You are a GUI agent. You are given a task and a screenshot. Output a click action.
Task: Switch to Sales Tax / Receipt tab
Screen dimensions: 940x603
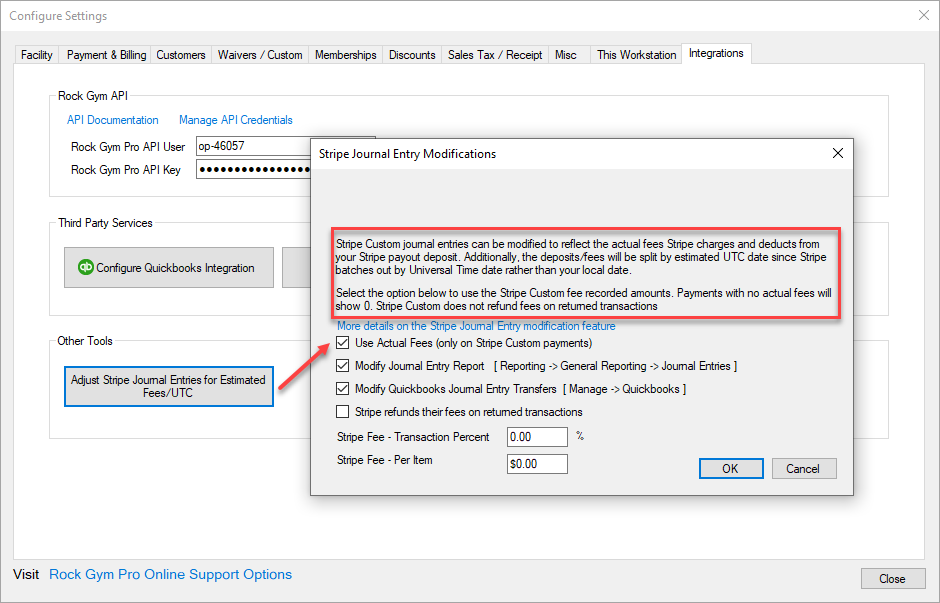pyautogui.click(x=495, y=55)
